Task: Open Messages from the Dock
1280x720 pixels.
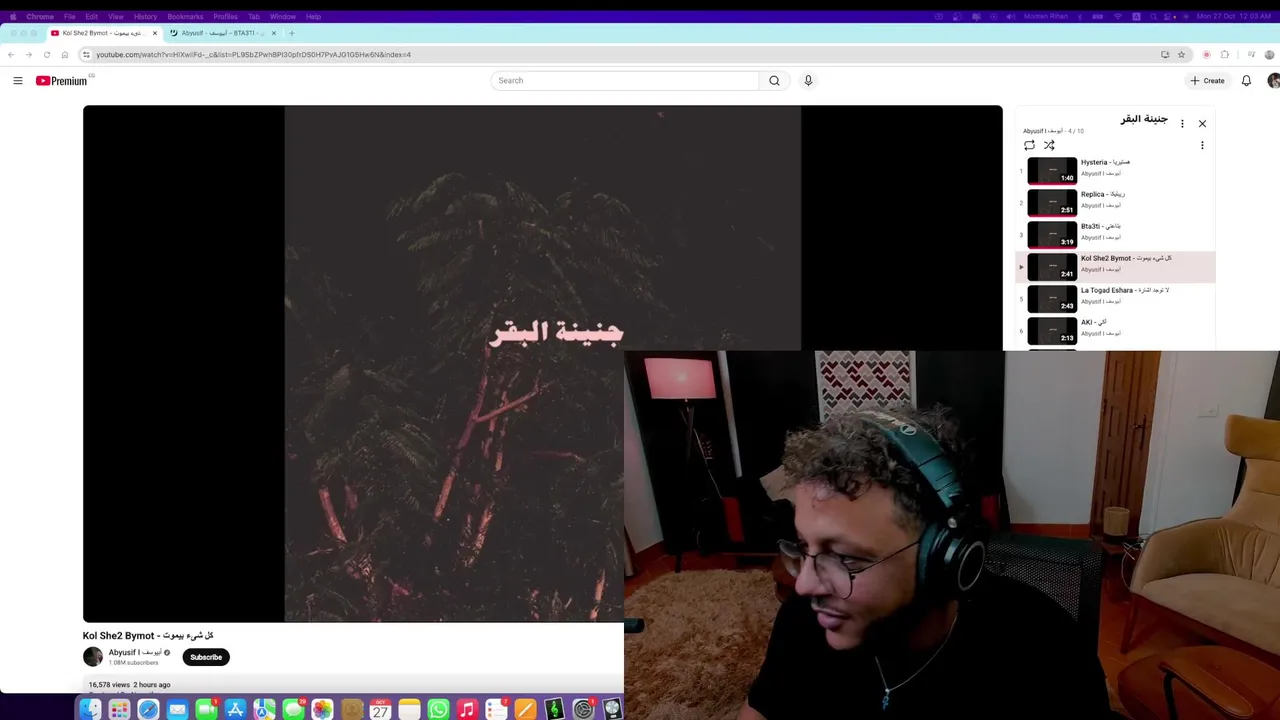Action: 293,709
